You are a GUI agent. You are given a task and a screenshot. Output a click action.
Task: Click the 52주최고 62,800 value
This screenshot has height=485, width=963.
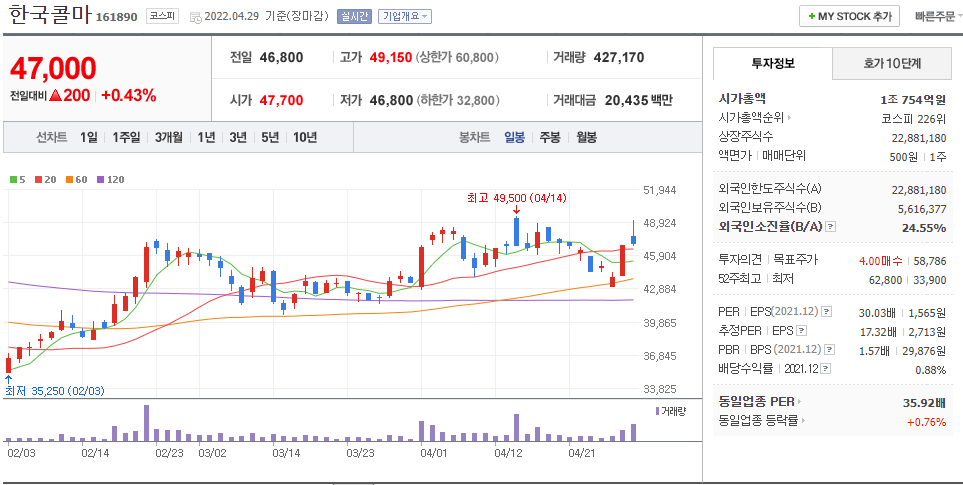click(888, 280)
